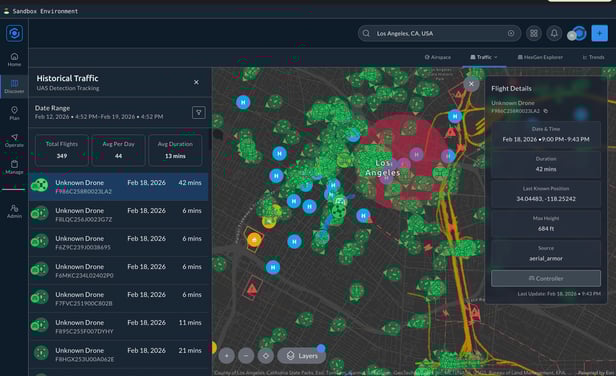Click the Date & Time value in Flight Details
Image resolution: width=616 pixels, height=376 pixels.
(x=546, y=139)
